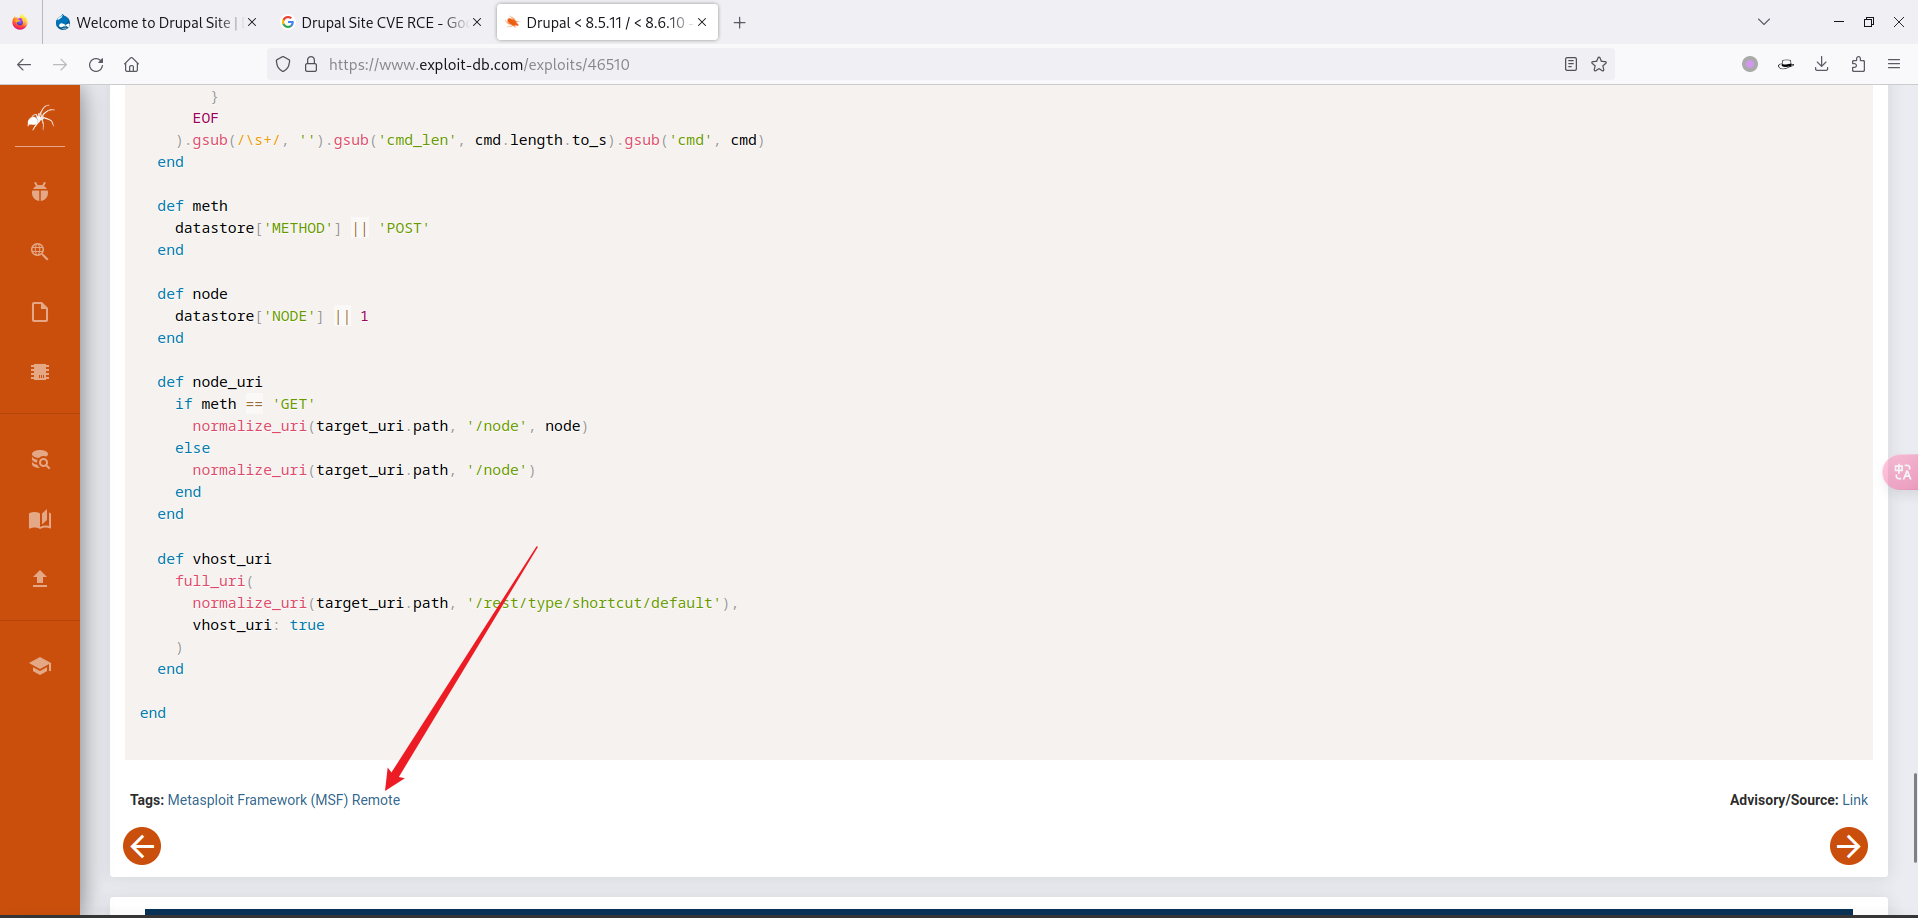The width and height of the screenshot is (1918, 918).
Task: Go to the browser Home page
Action: (x=131, y=64)
